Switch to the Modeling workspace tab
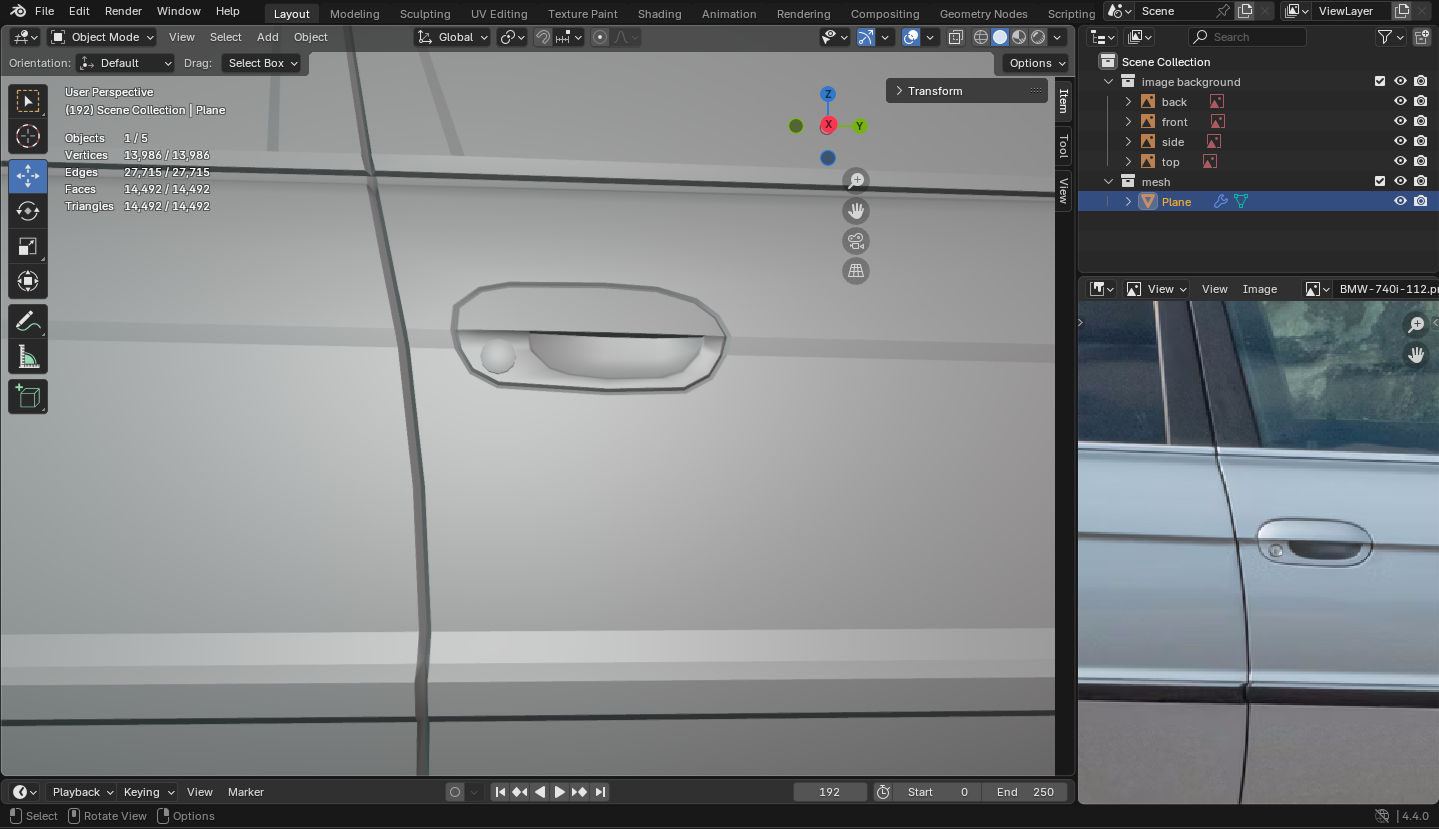Image resolution: width=1439 pixels, height=829 pixels. coord(355,14)
